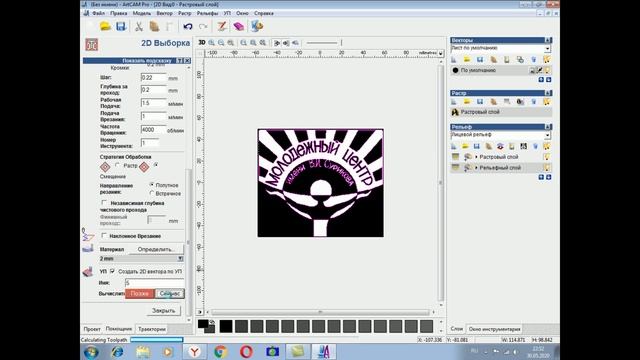This screenshot has height=360, width=640.
Task: Toggle all vector layers lightbulb icon
Action: [547, 60]
